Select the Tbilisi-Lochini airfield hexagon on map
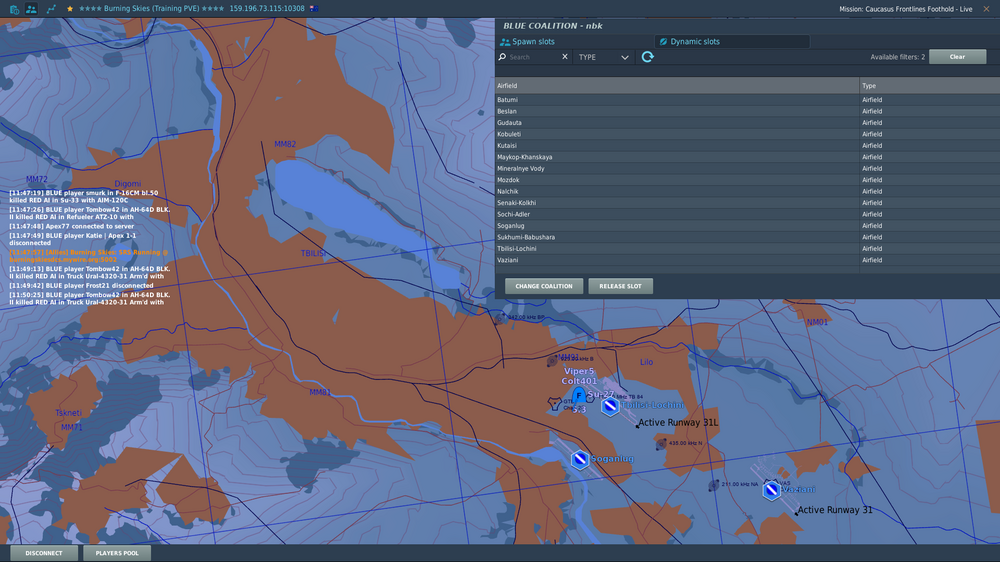This screenshot has height=562, width=1000. point(609,407)
